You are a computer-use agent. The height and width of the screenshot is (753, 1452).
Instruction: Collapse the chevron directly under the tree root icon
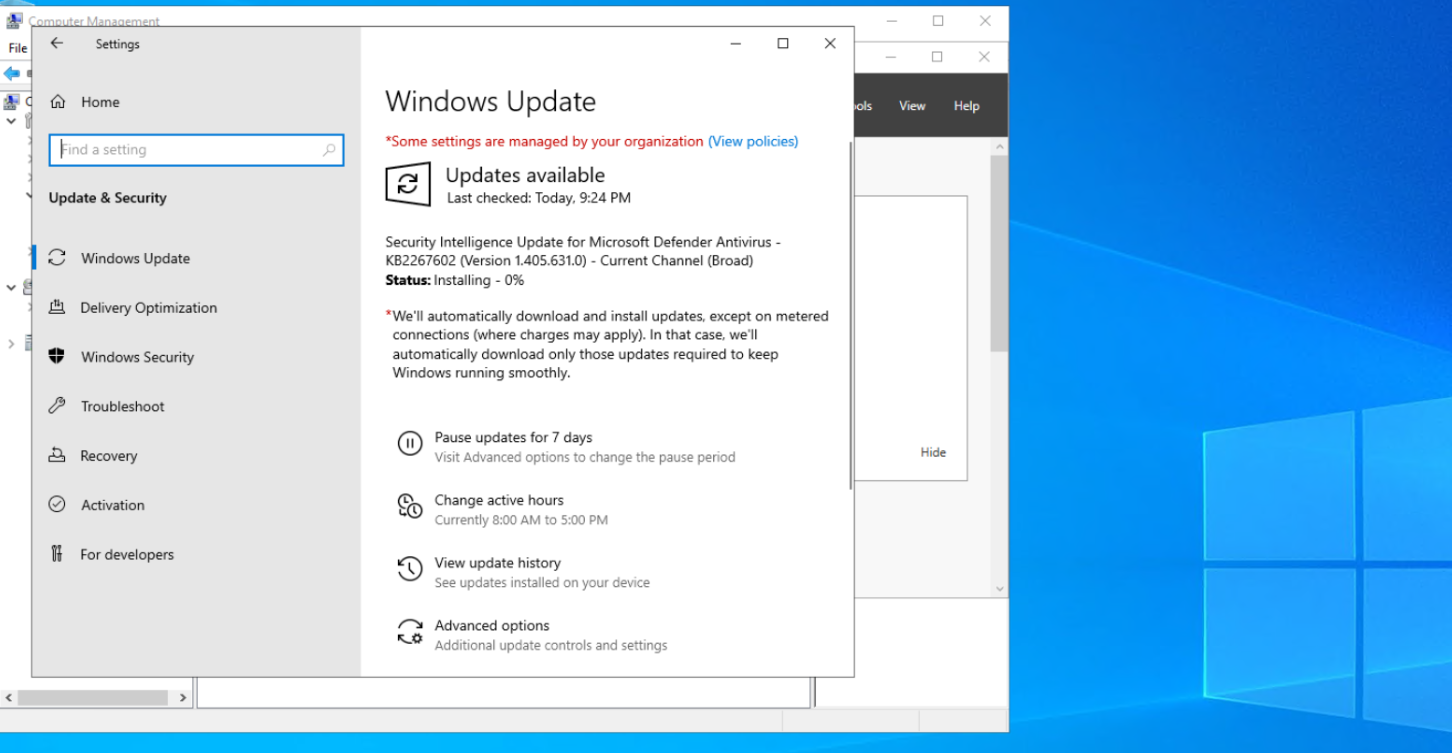[x=11, y=121]
